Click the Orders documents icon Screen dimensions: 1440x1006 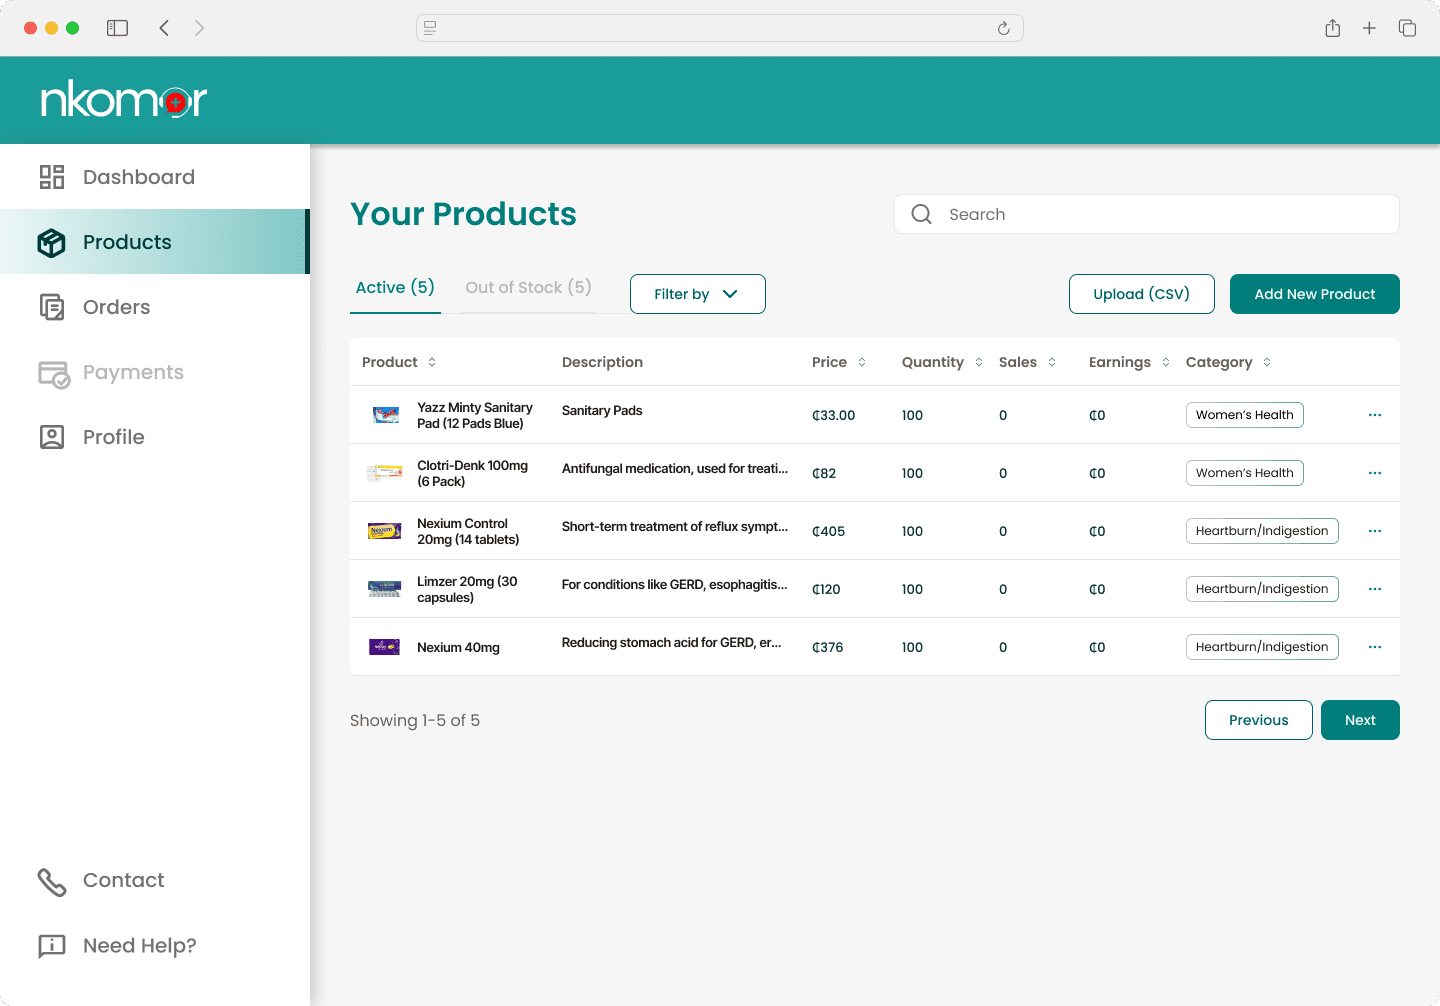[x=52, y=307]
